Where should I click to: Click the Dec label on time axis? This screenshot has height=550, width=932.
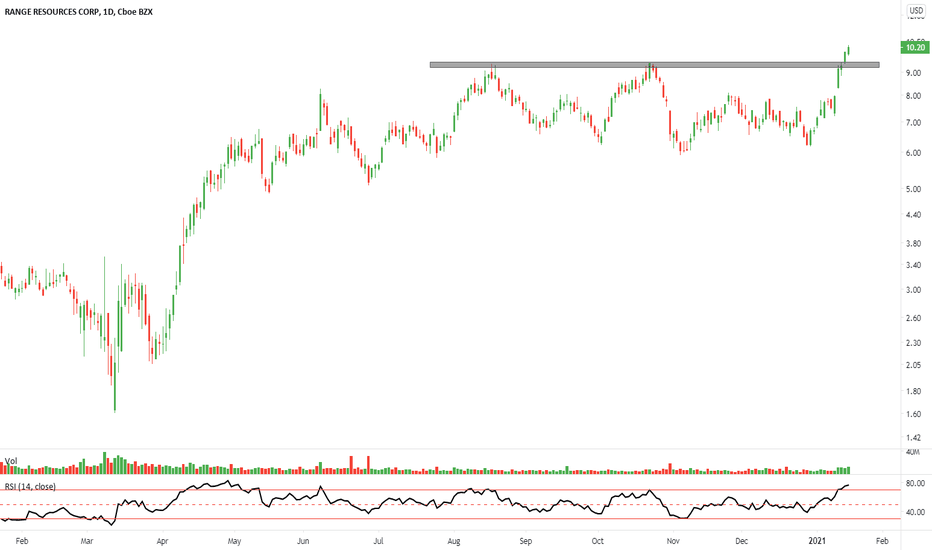741,541
